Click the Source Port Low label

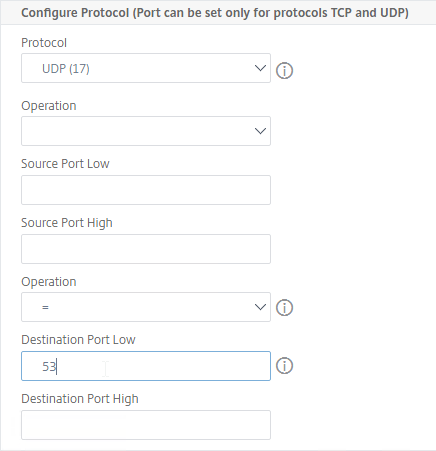pos(65,164)
